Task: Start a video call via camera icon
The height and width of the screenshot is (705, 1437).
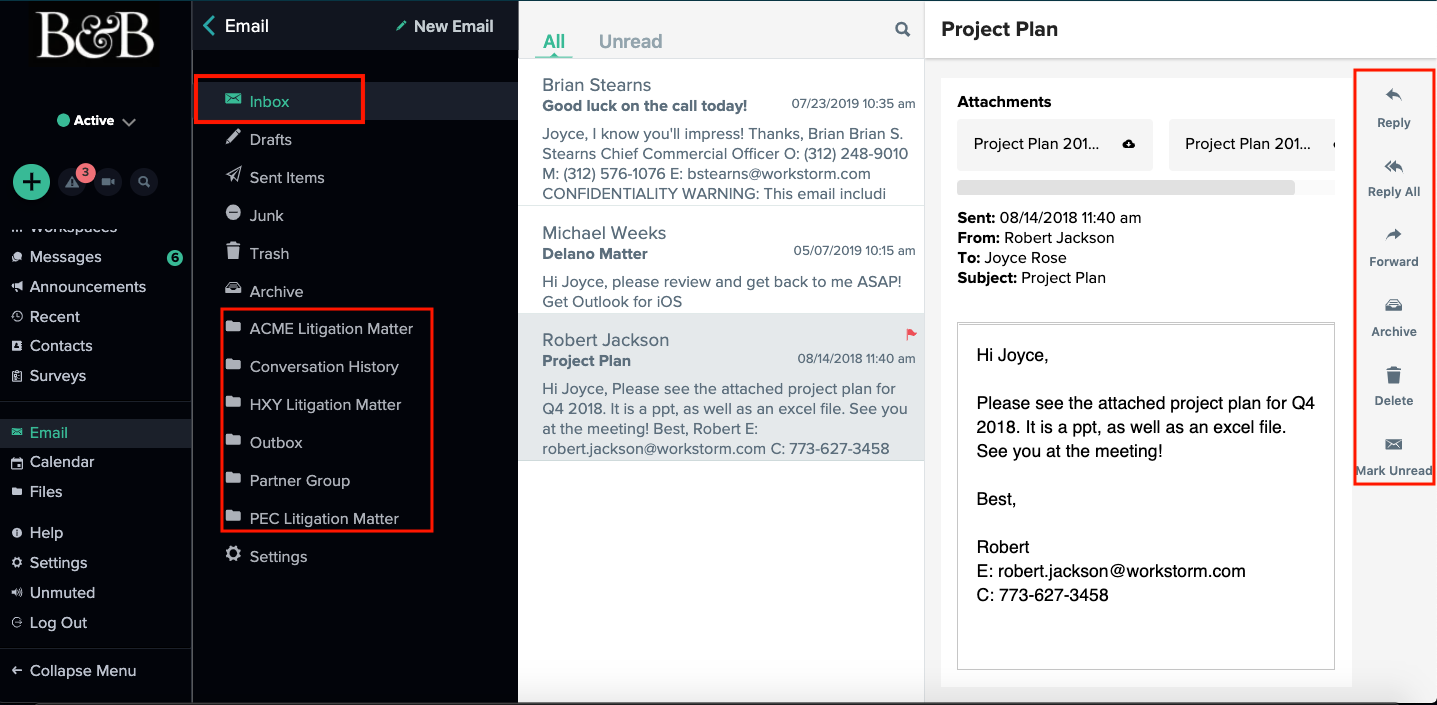Action: pos(109,182)
